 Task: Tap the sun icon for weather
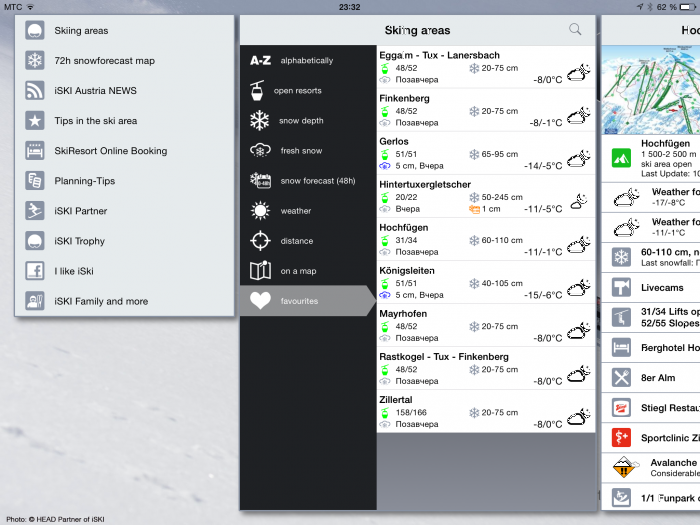point(260,211)
